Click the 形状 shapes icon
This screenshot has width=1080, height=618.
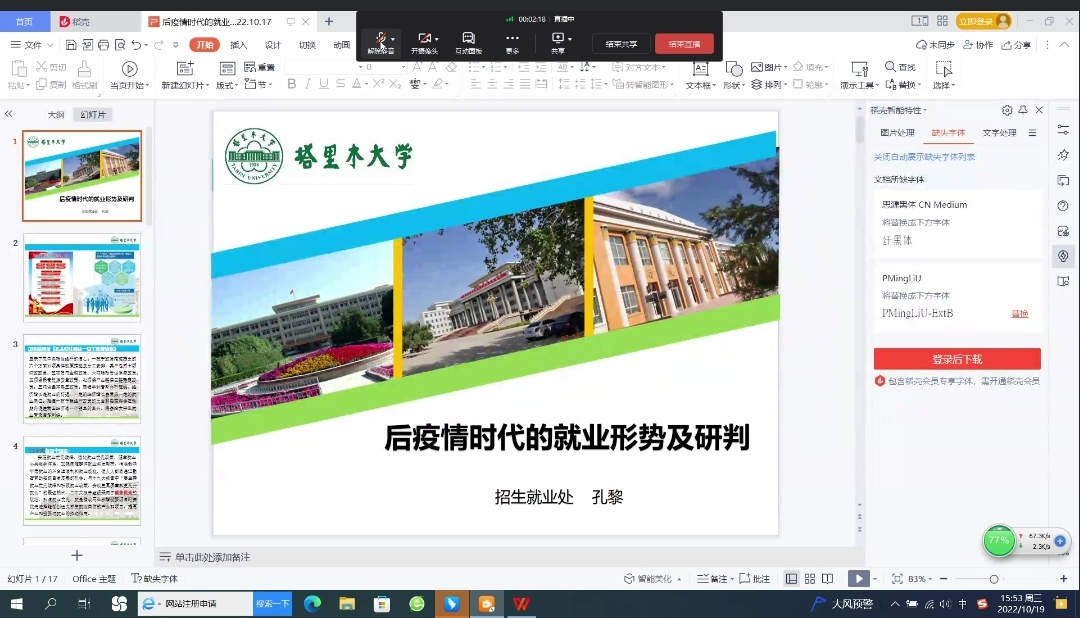(x=734, y=68)
